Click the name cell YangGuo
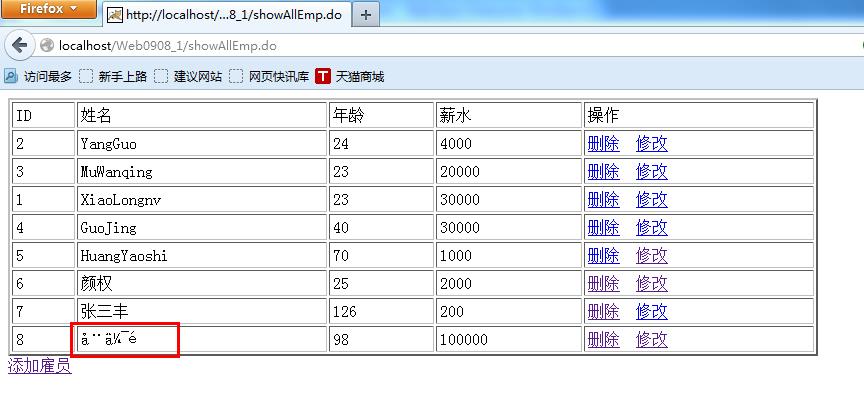The width and height of the screenshot is (864, 406). (202, 144)
